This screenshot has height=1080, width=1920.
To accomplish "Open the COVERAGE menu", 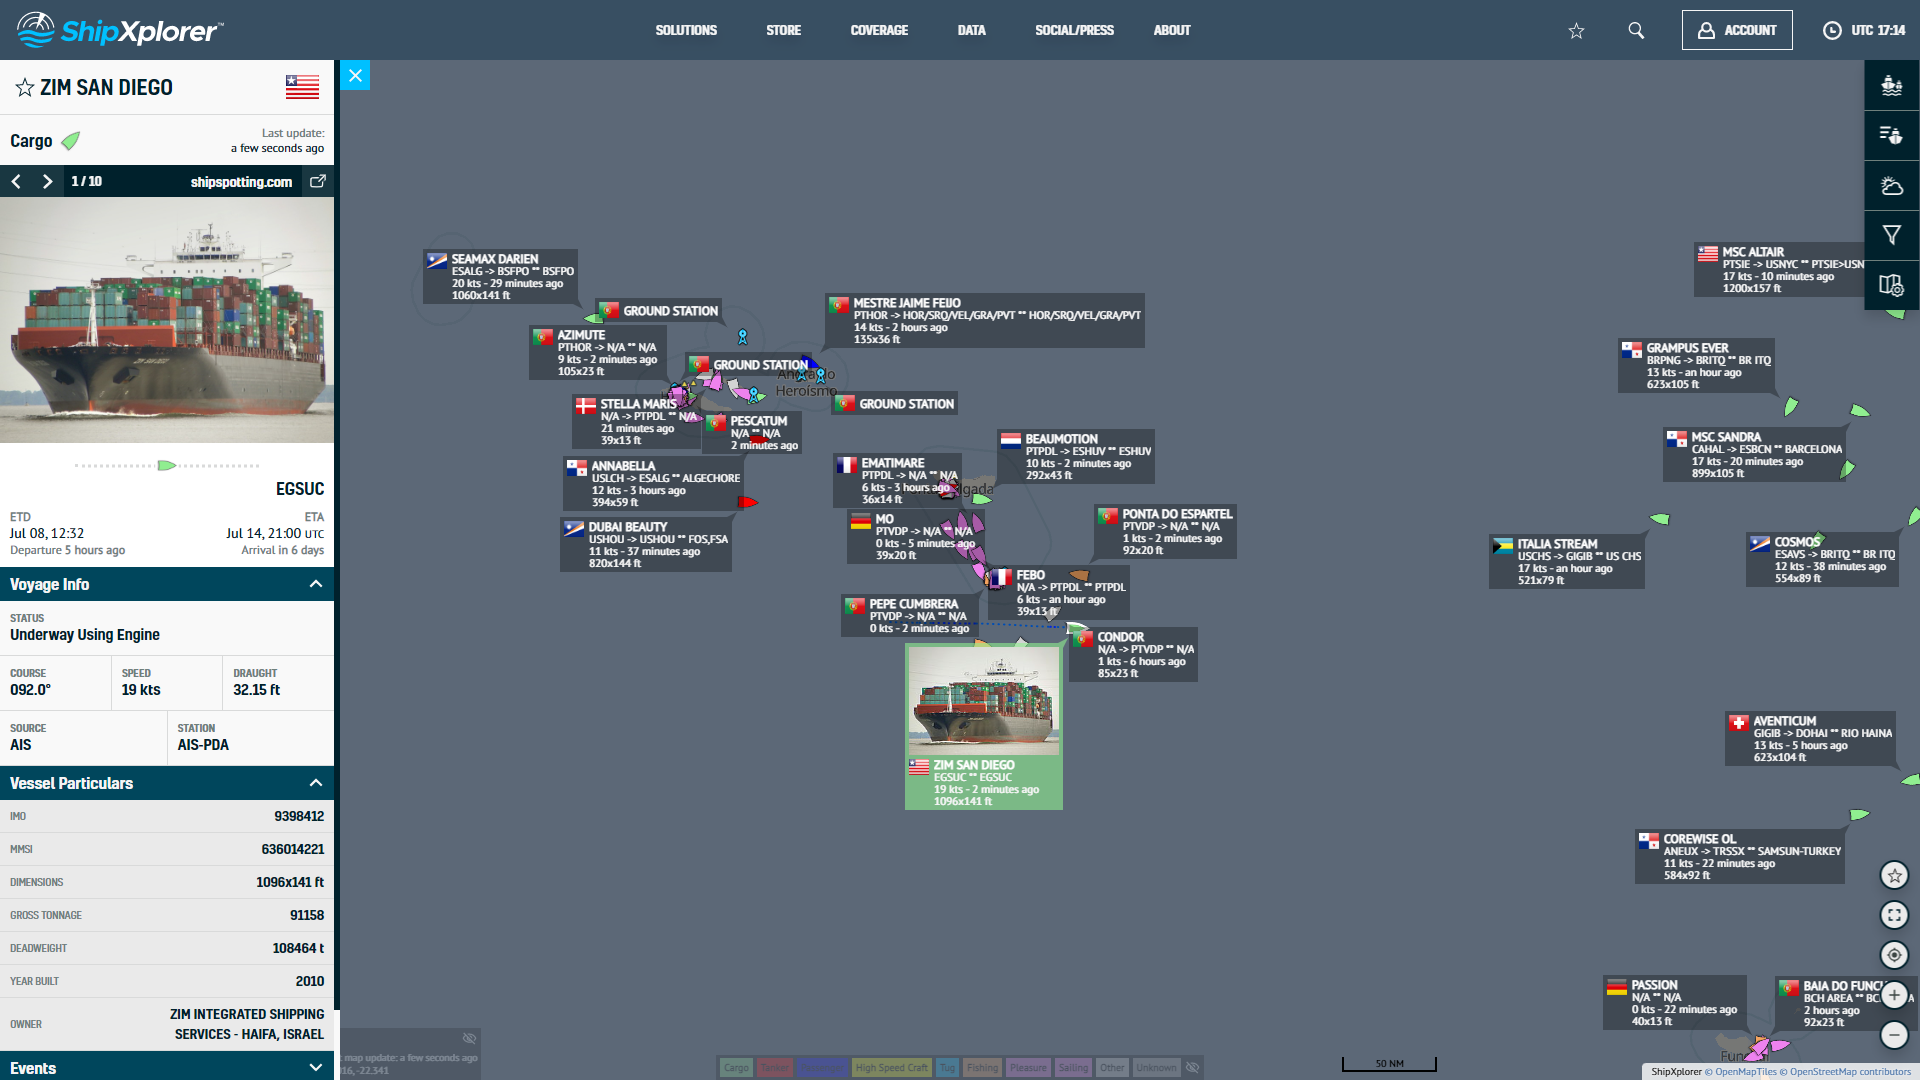I will pyautogui.click(x=879, y=30).
